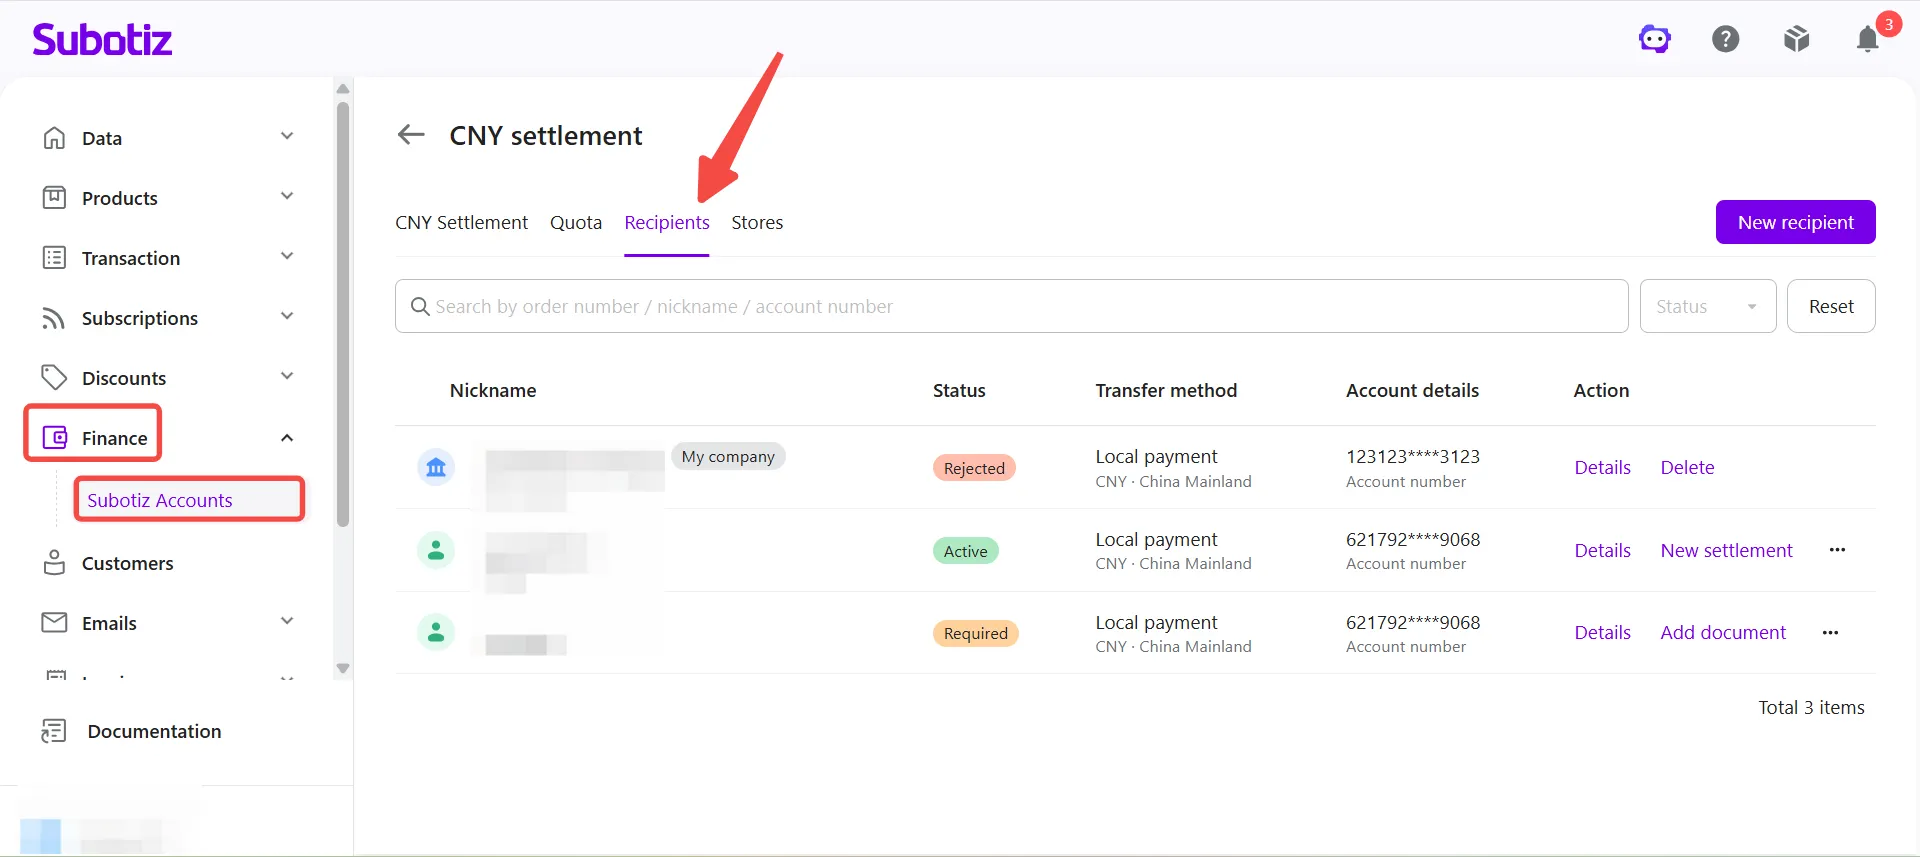Open the chatbot assistant icon
The image size is (1920, 857).
coord(1654,39)
